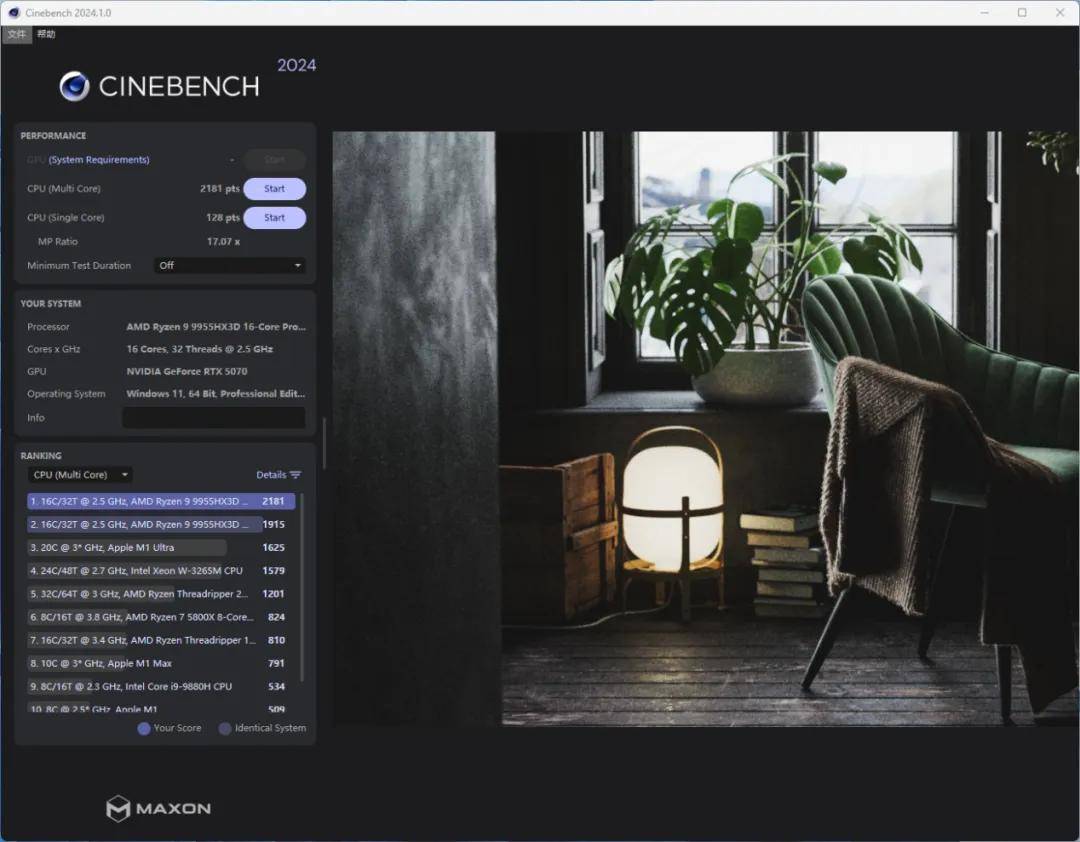Click the 16 Cores, 32 Threads value
This screenshot has width=1080, height=842.
click(199, 349)
